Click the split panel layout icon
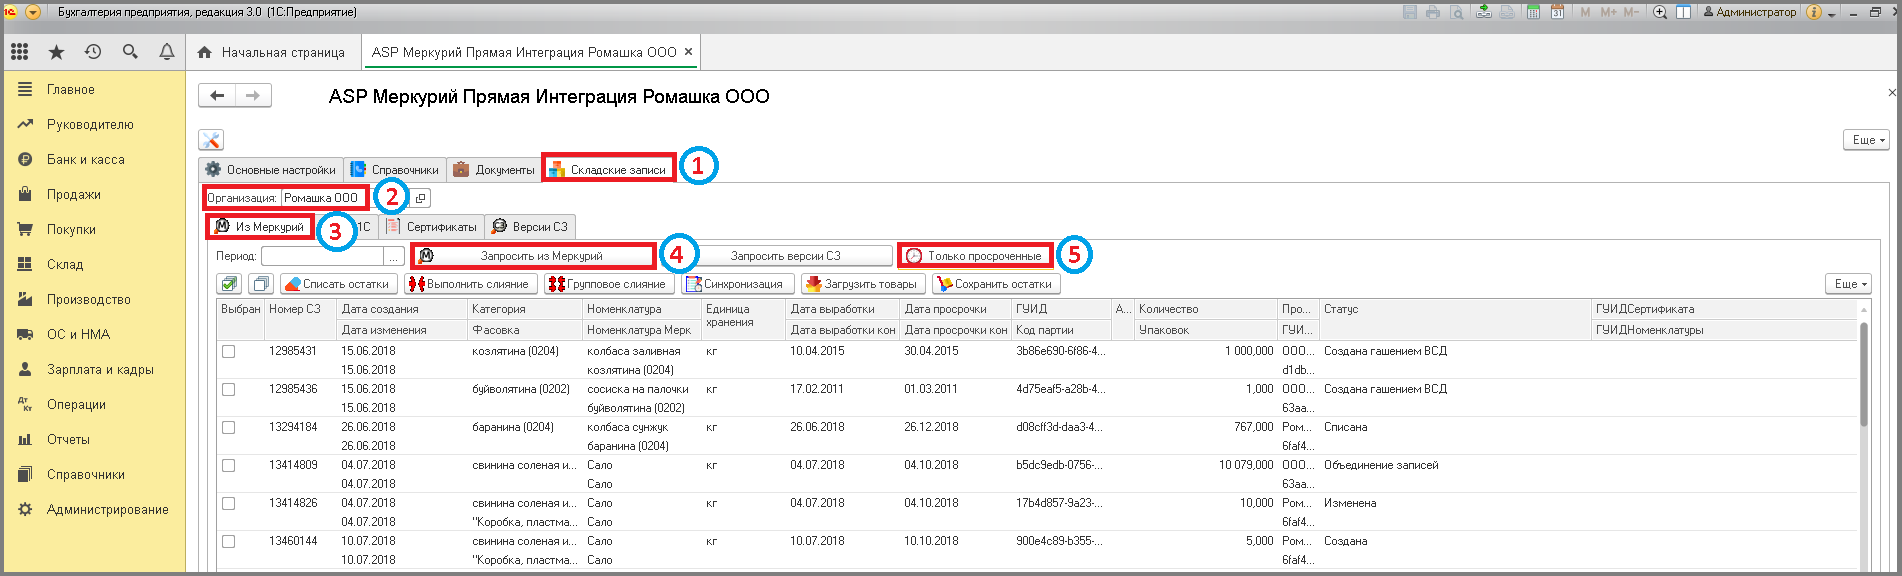Screen dimensions: 1902x576 [x=1684, y=12]
